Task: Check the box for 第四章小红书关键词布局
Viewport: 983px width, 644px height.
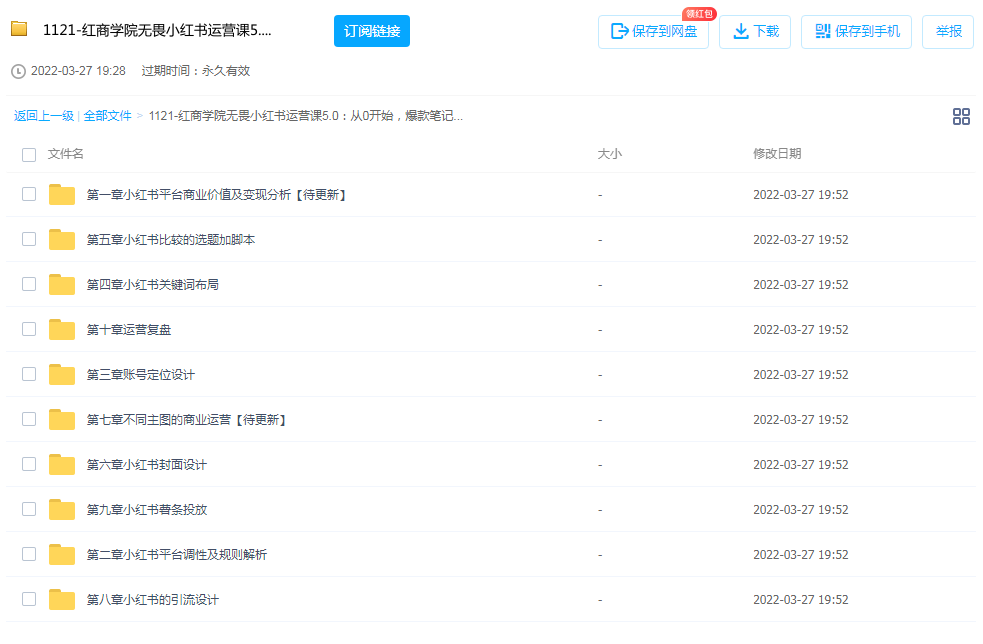Action: coord(29,284)
